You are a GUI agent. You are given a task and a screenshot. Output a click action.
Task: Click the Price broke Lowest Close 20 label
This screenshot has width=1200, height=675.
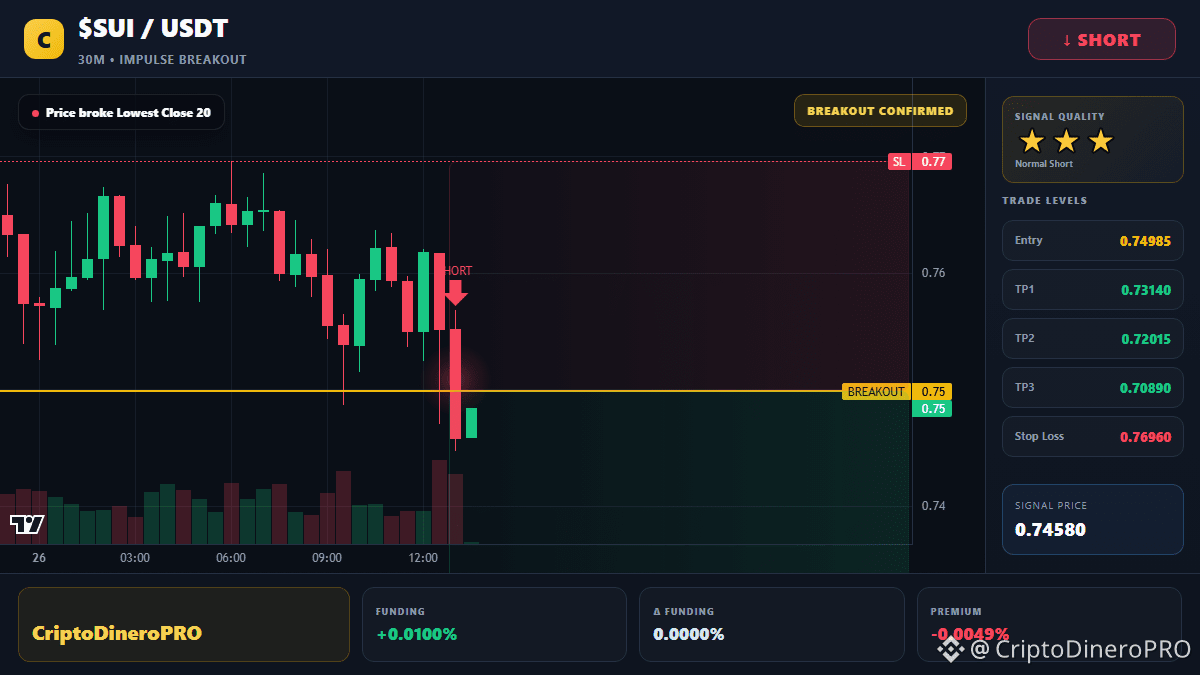(x=121, y=113)
